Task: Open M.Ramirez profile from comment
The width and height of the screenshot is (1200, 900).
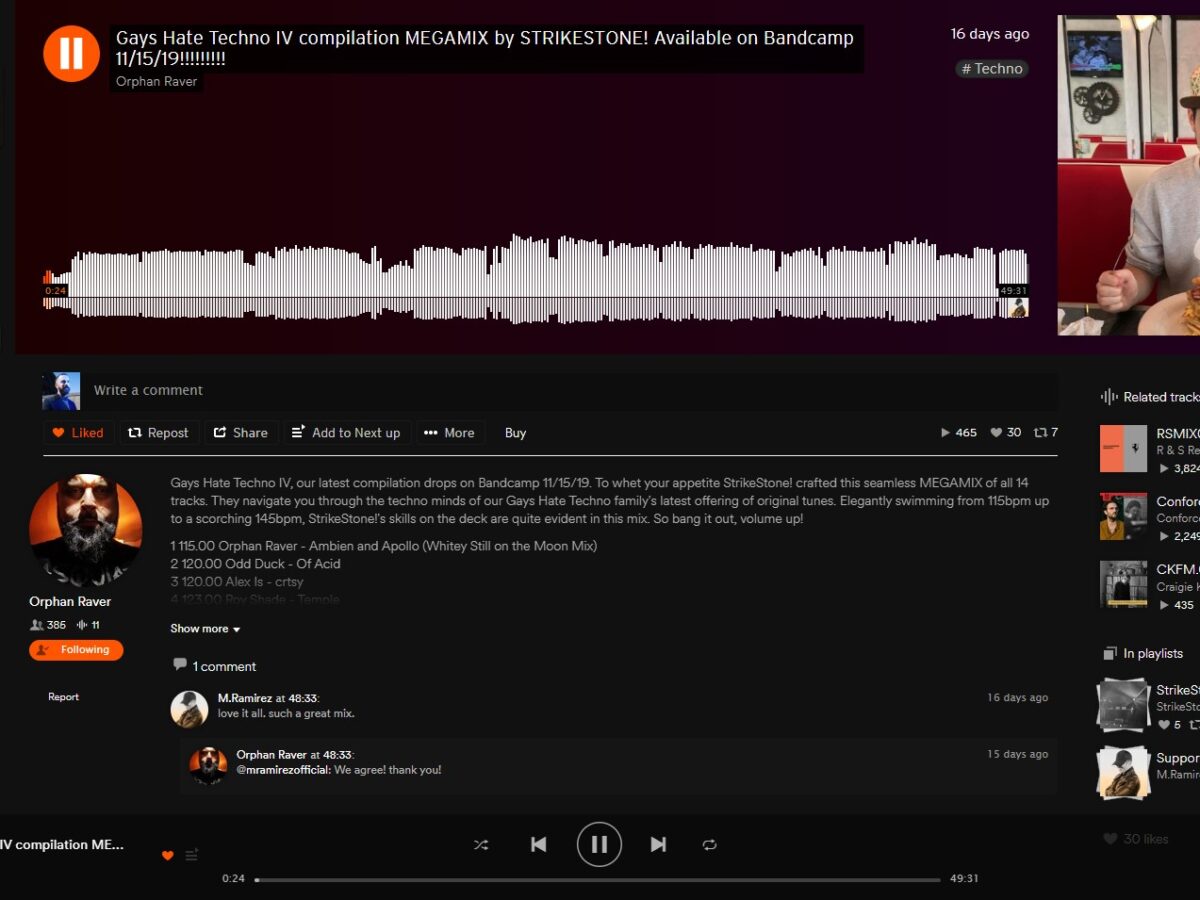Action: tap(245, 698)
